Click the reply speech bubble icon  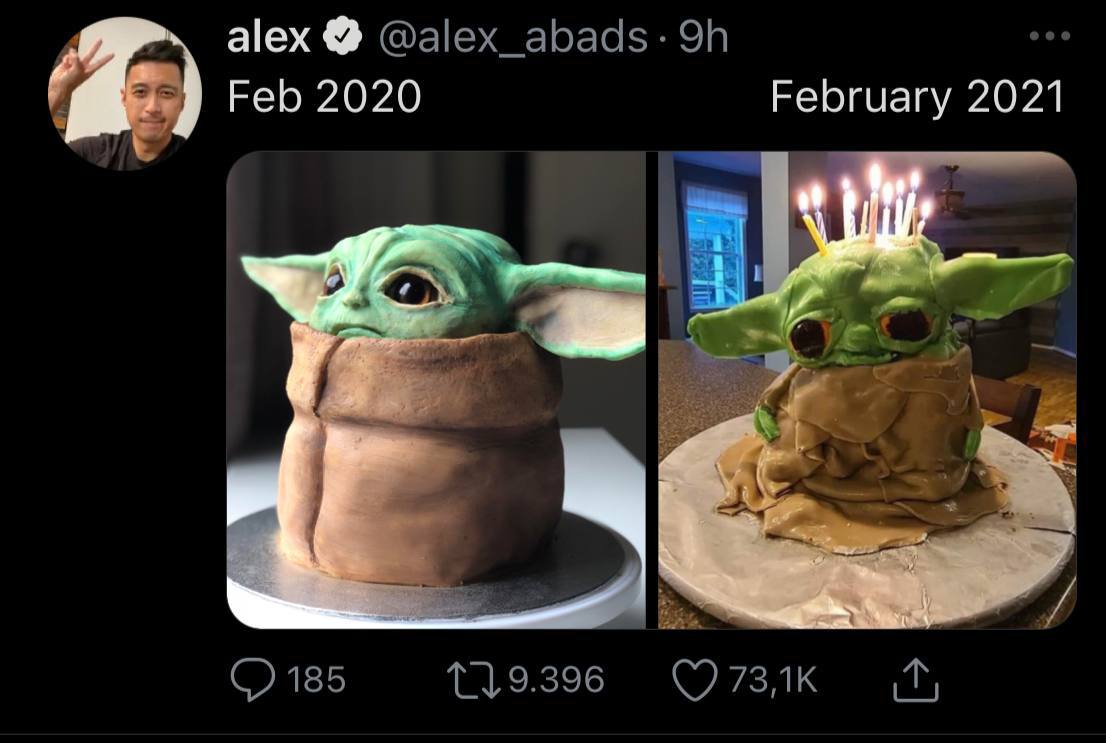253,679
